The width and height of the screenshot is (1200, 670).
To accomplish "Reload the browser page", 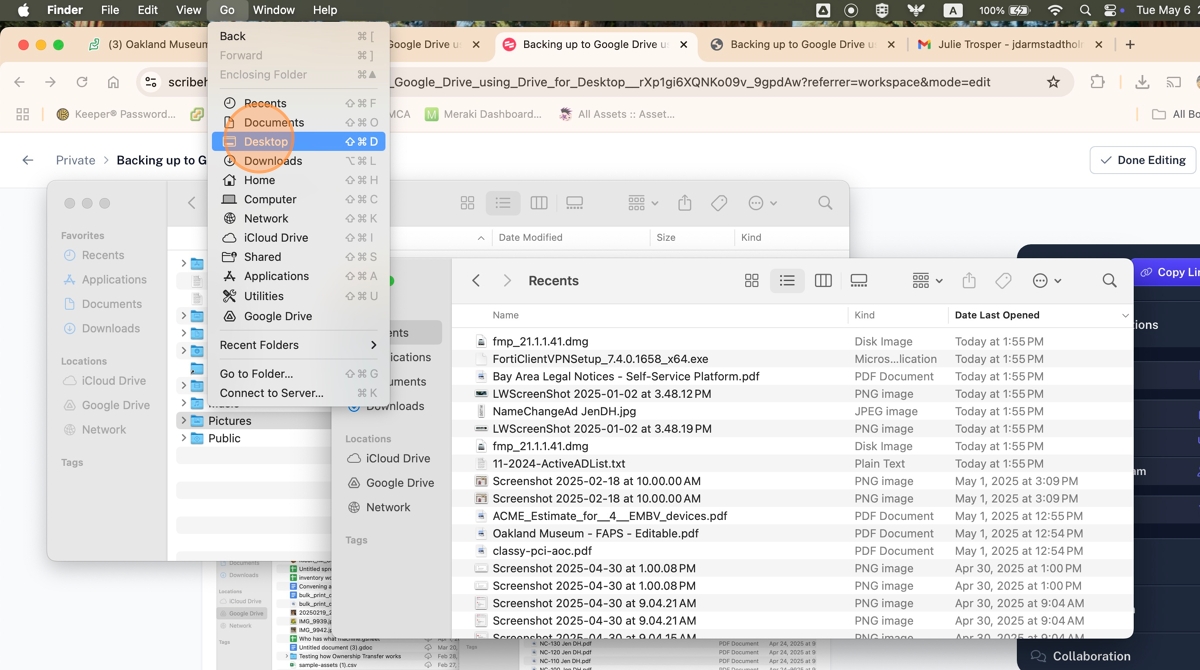I will tap(82, 82).
